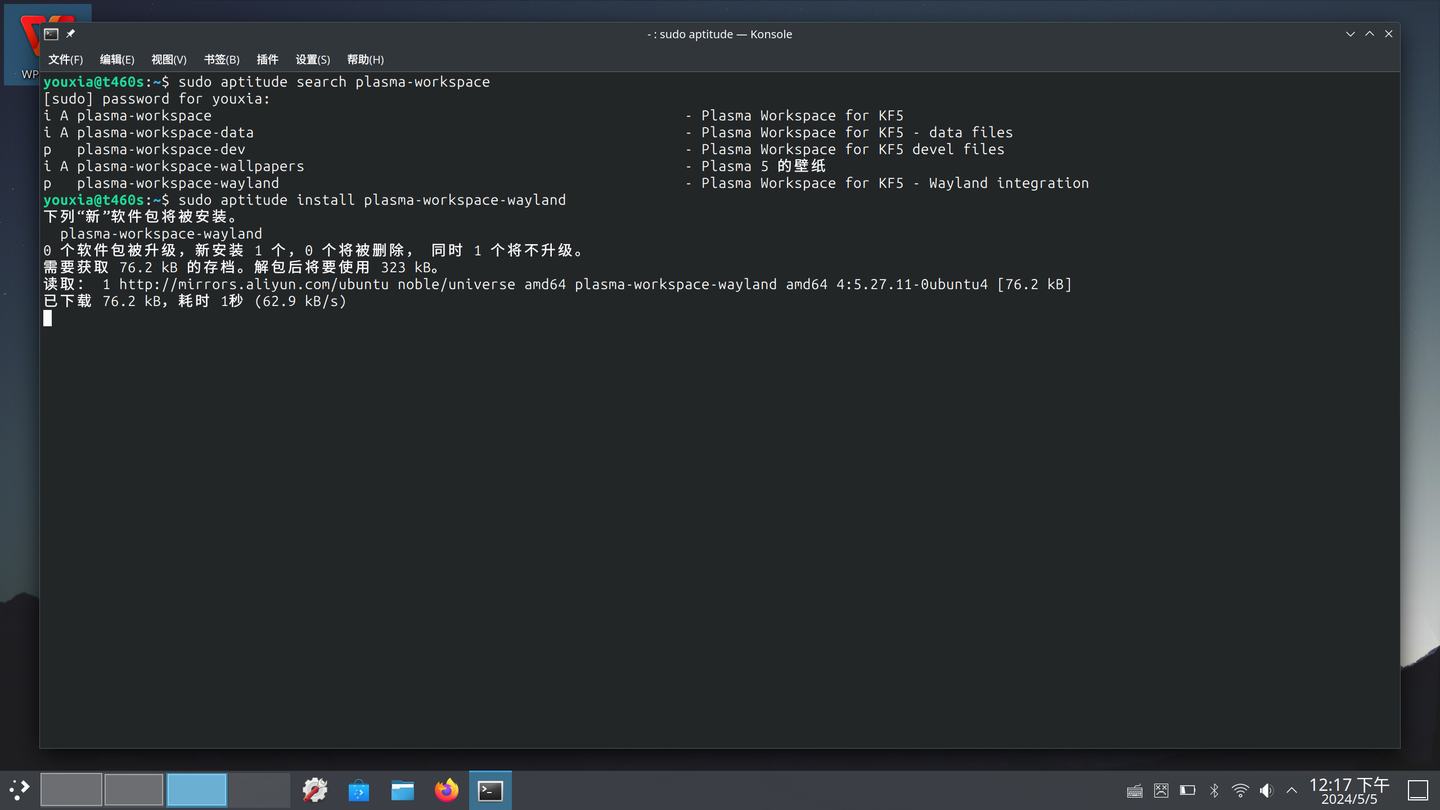The image size is (1440, 810).
Task: Launch the Discover software center
Action: point(358,789)
